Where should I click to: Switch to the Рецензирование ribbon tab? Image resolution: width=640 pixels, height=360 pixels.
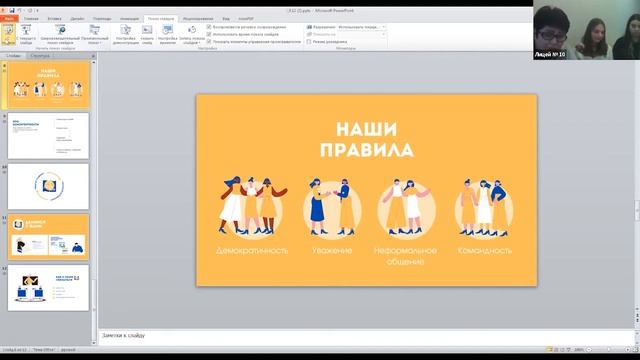(198, 19)
